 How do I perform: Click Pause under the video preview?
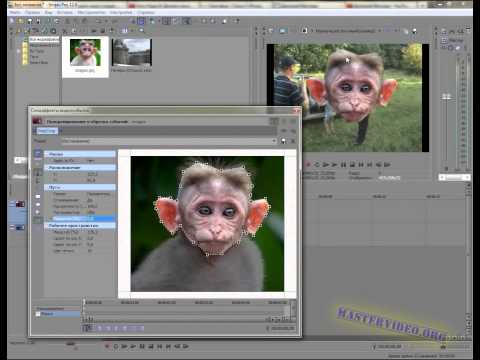(343, 164)
